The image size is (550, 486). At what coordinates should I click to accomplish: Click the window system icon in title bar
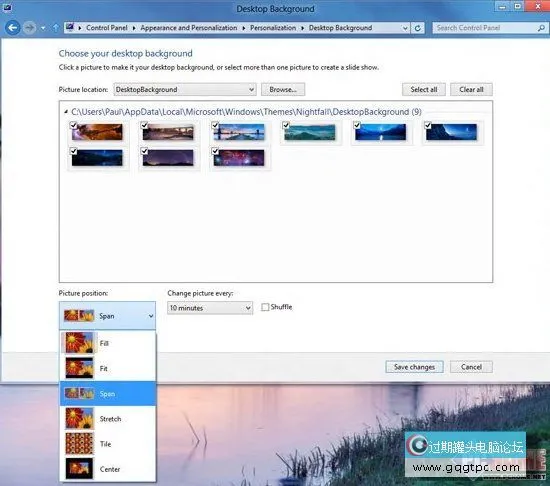click(7, 8)
